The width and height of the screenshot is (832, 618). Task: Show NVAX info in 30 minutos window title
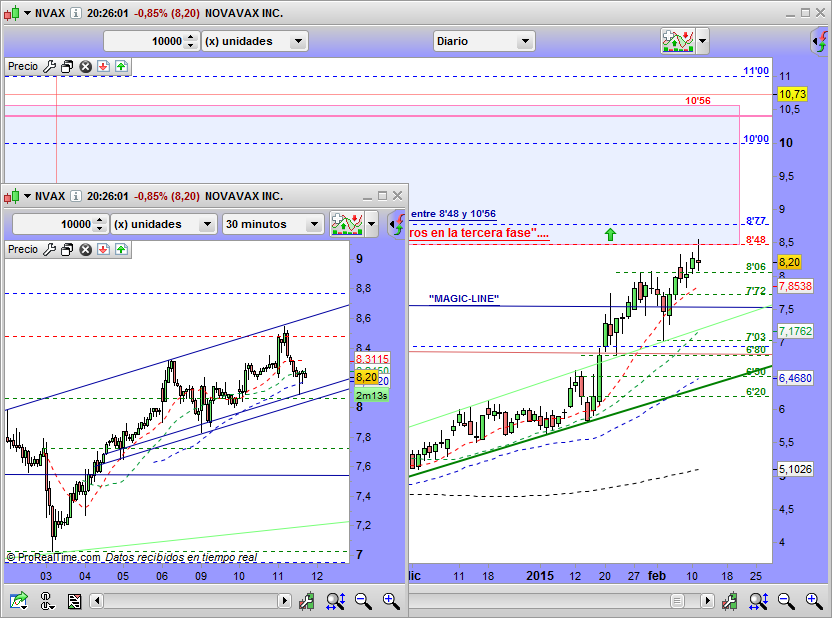point(76,196)
